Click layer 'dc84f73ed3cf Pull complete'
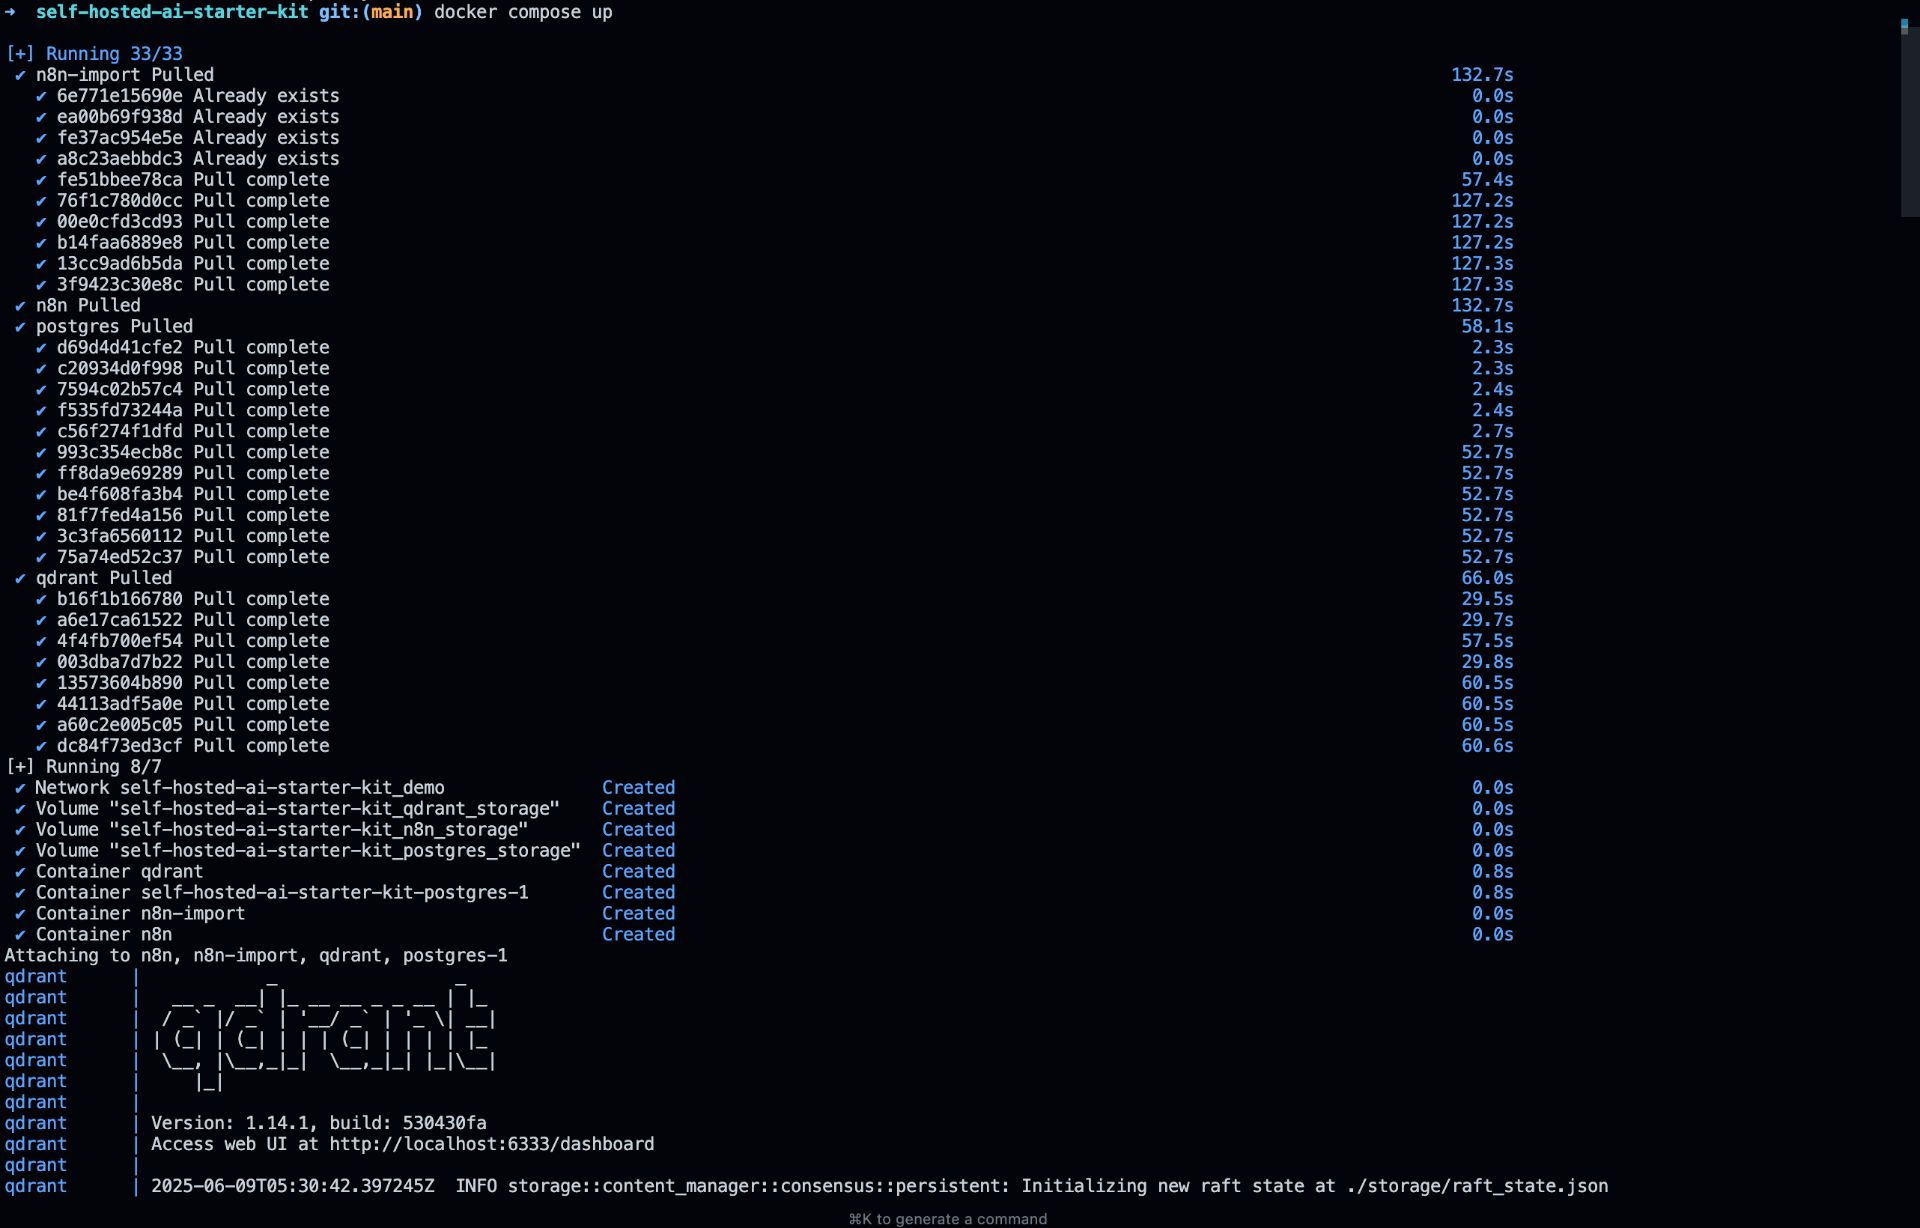The image size is (1920, 1228). click(193, 747)
